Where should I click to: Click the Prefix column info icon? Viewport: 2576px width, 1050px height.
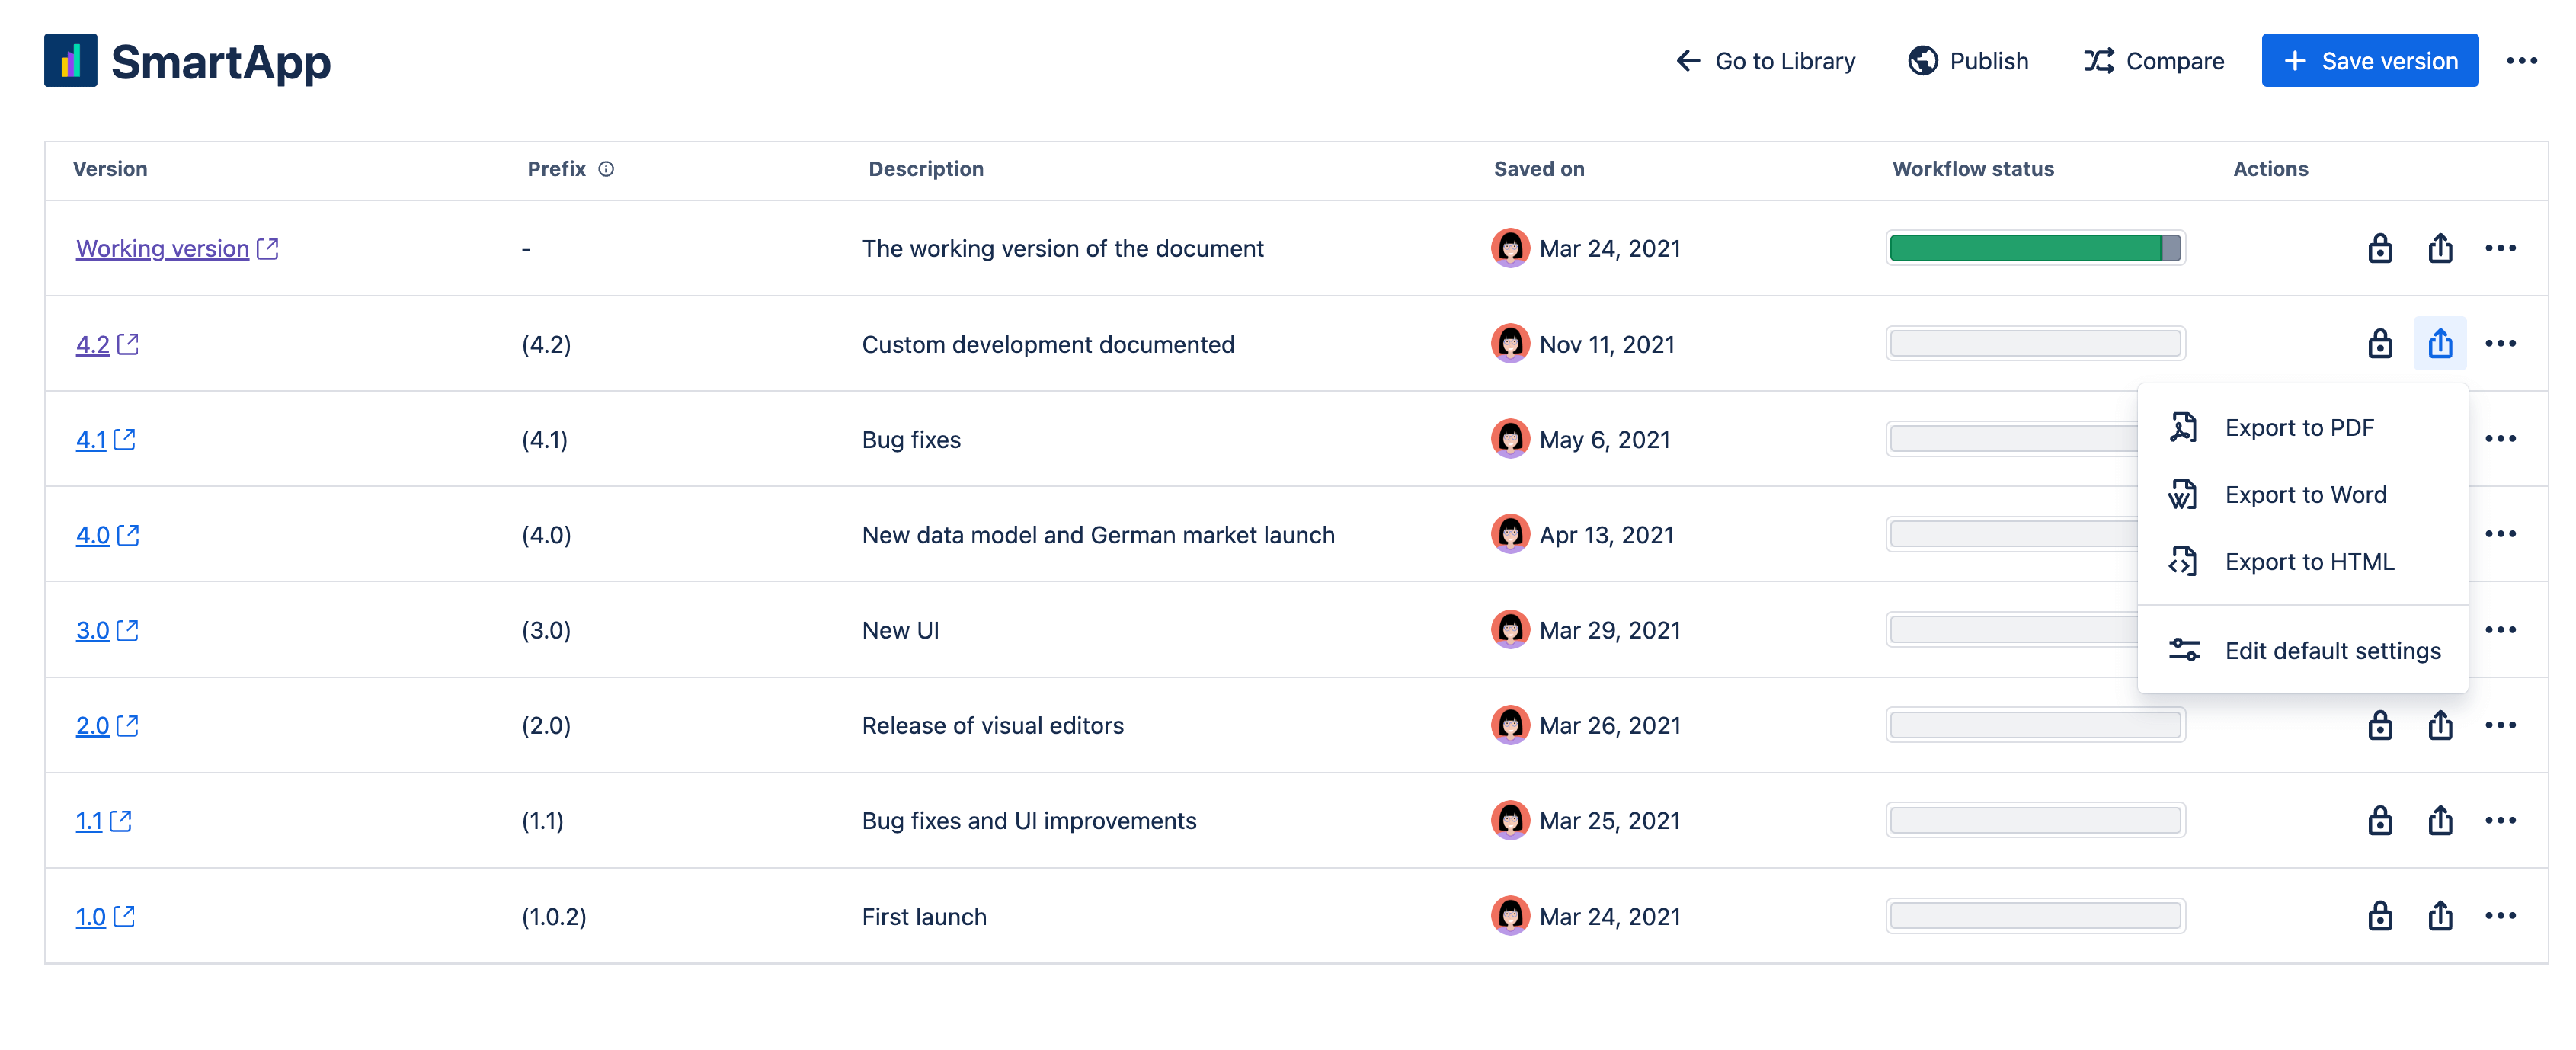(607, 169)
